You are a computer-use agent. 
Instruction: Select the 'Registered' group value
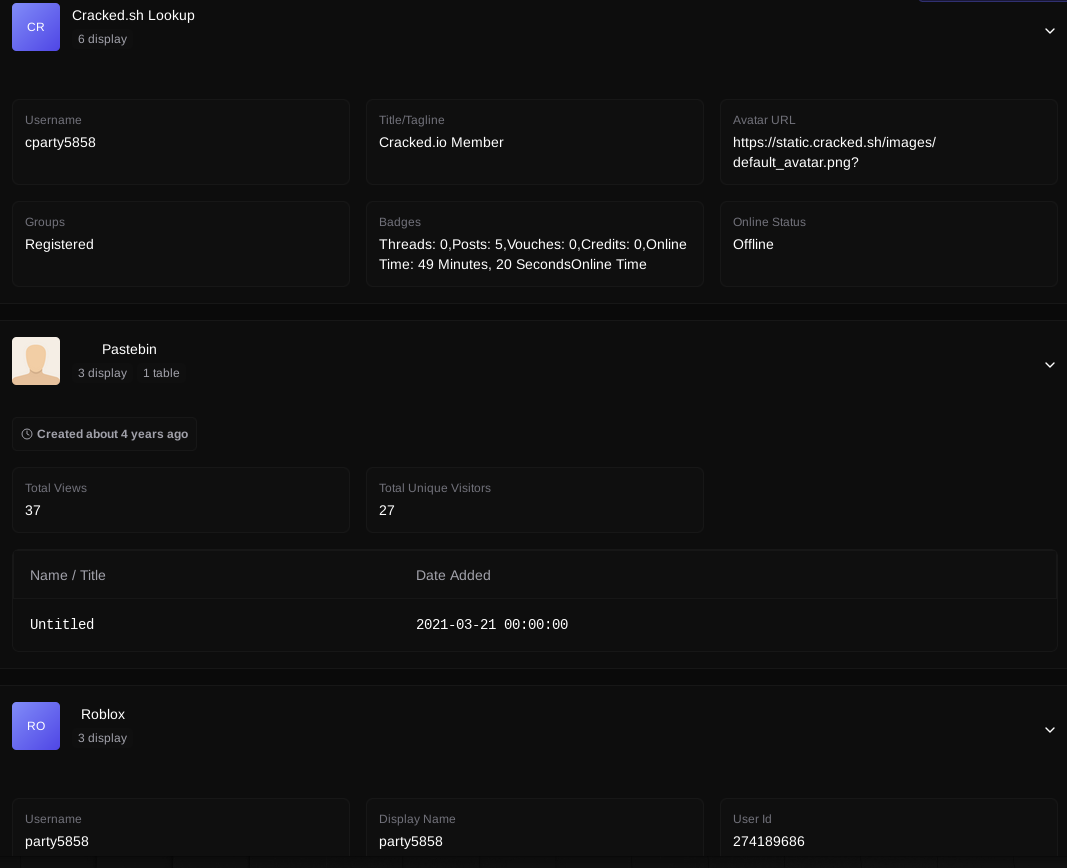coord(59,244)
